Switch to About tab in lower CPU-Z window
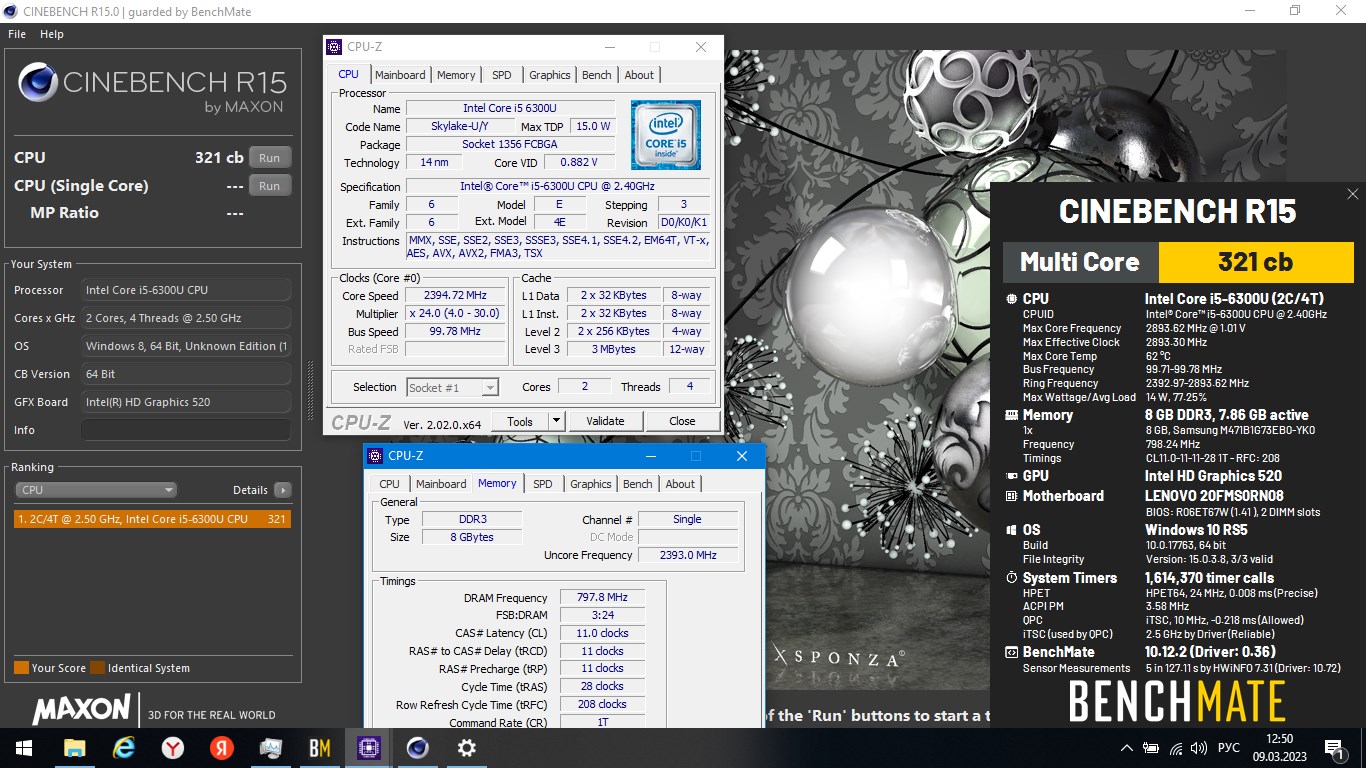The height and width of the screenshot is (768, 1366). tap(680, 484)
